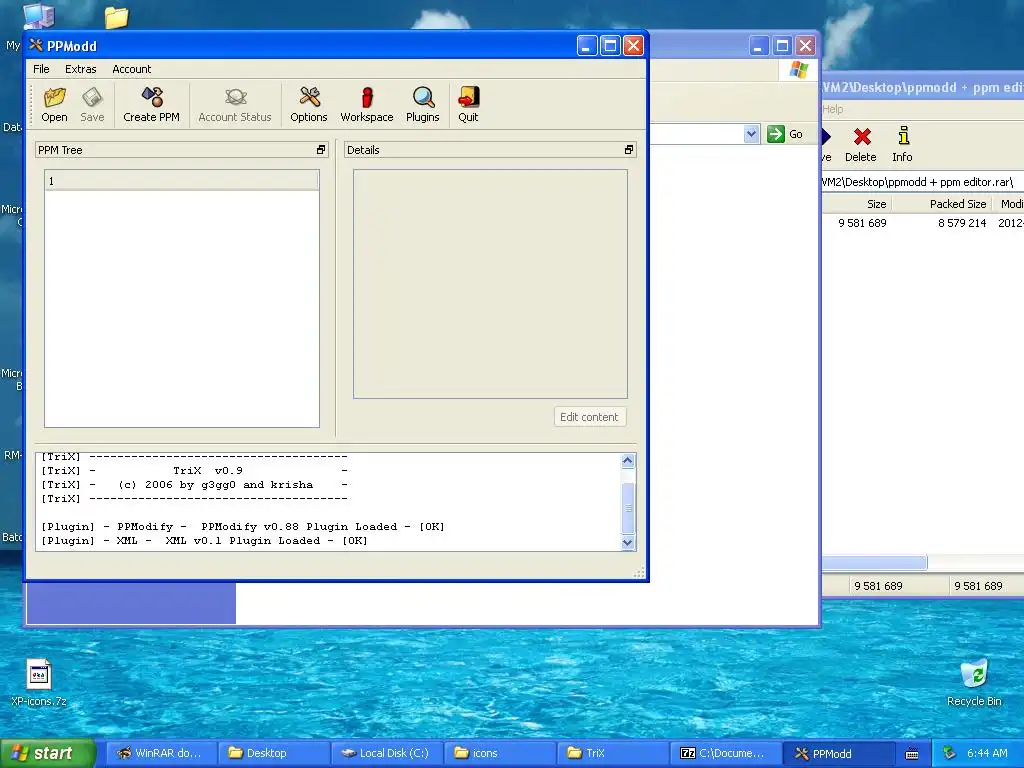
Task: Select the My Computer desktop icon
Action: 39,14
